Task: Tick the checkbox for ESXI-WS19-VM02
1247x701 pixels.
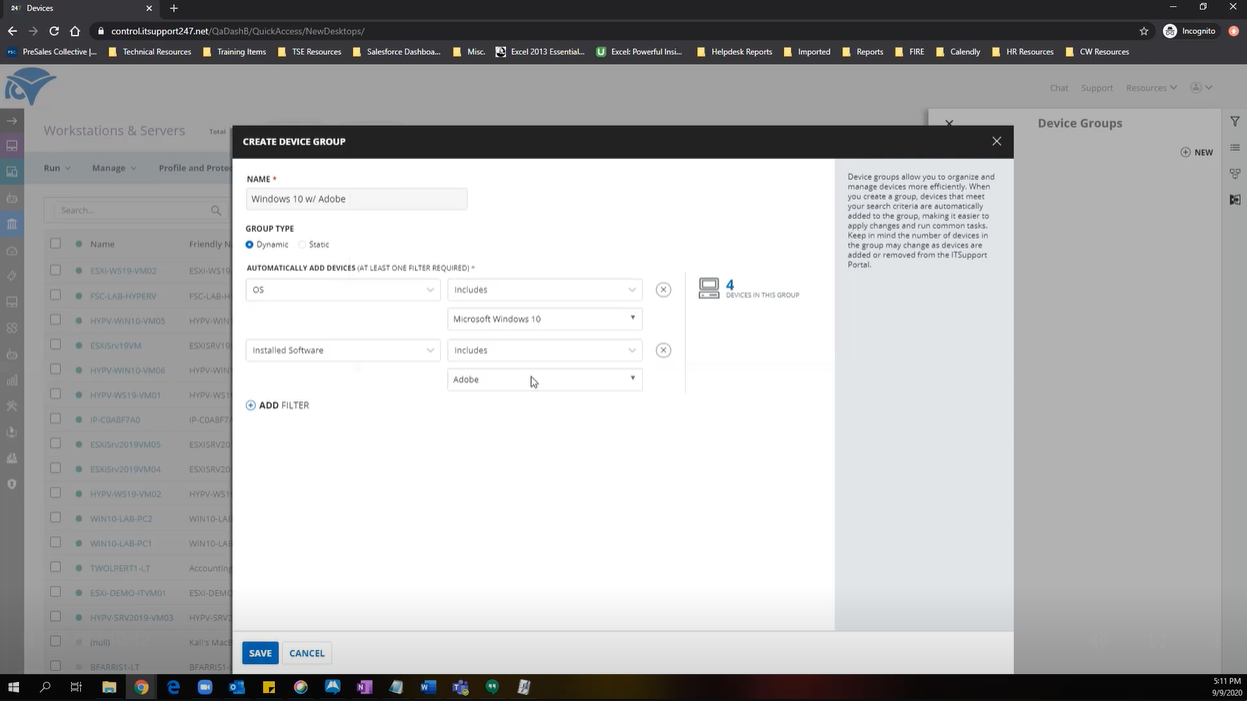Action: pos(55,270)
